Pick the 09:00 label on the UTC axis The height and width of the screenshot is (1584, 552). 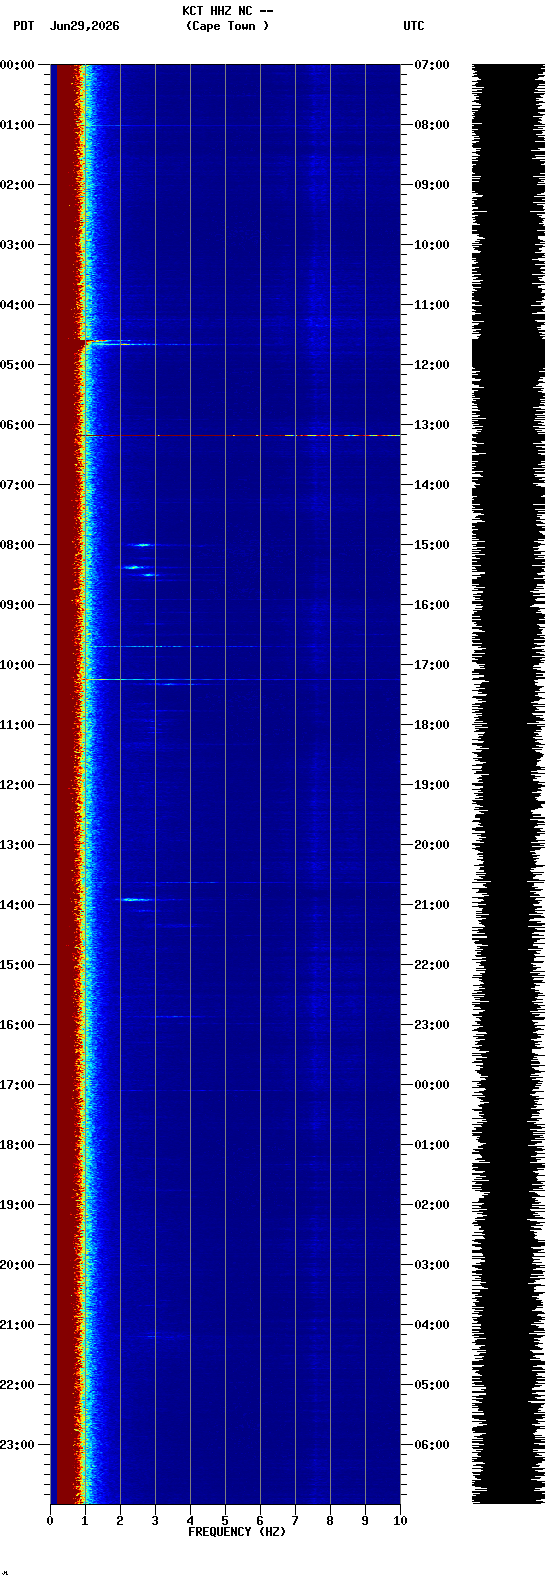click(x=432, y=185)
